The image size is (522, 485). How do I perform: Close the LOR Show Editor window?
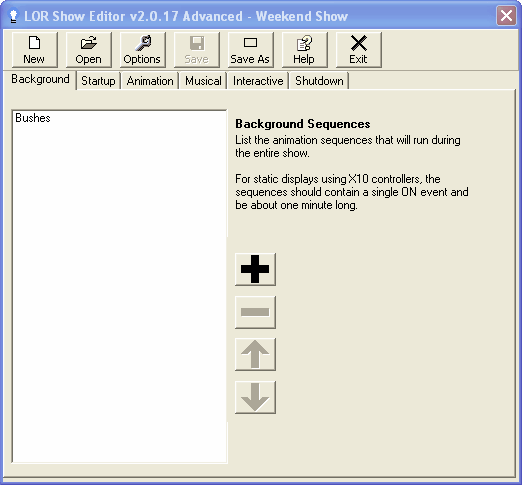pos(506,15)
